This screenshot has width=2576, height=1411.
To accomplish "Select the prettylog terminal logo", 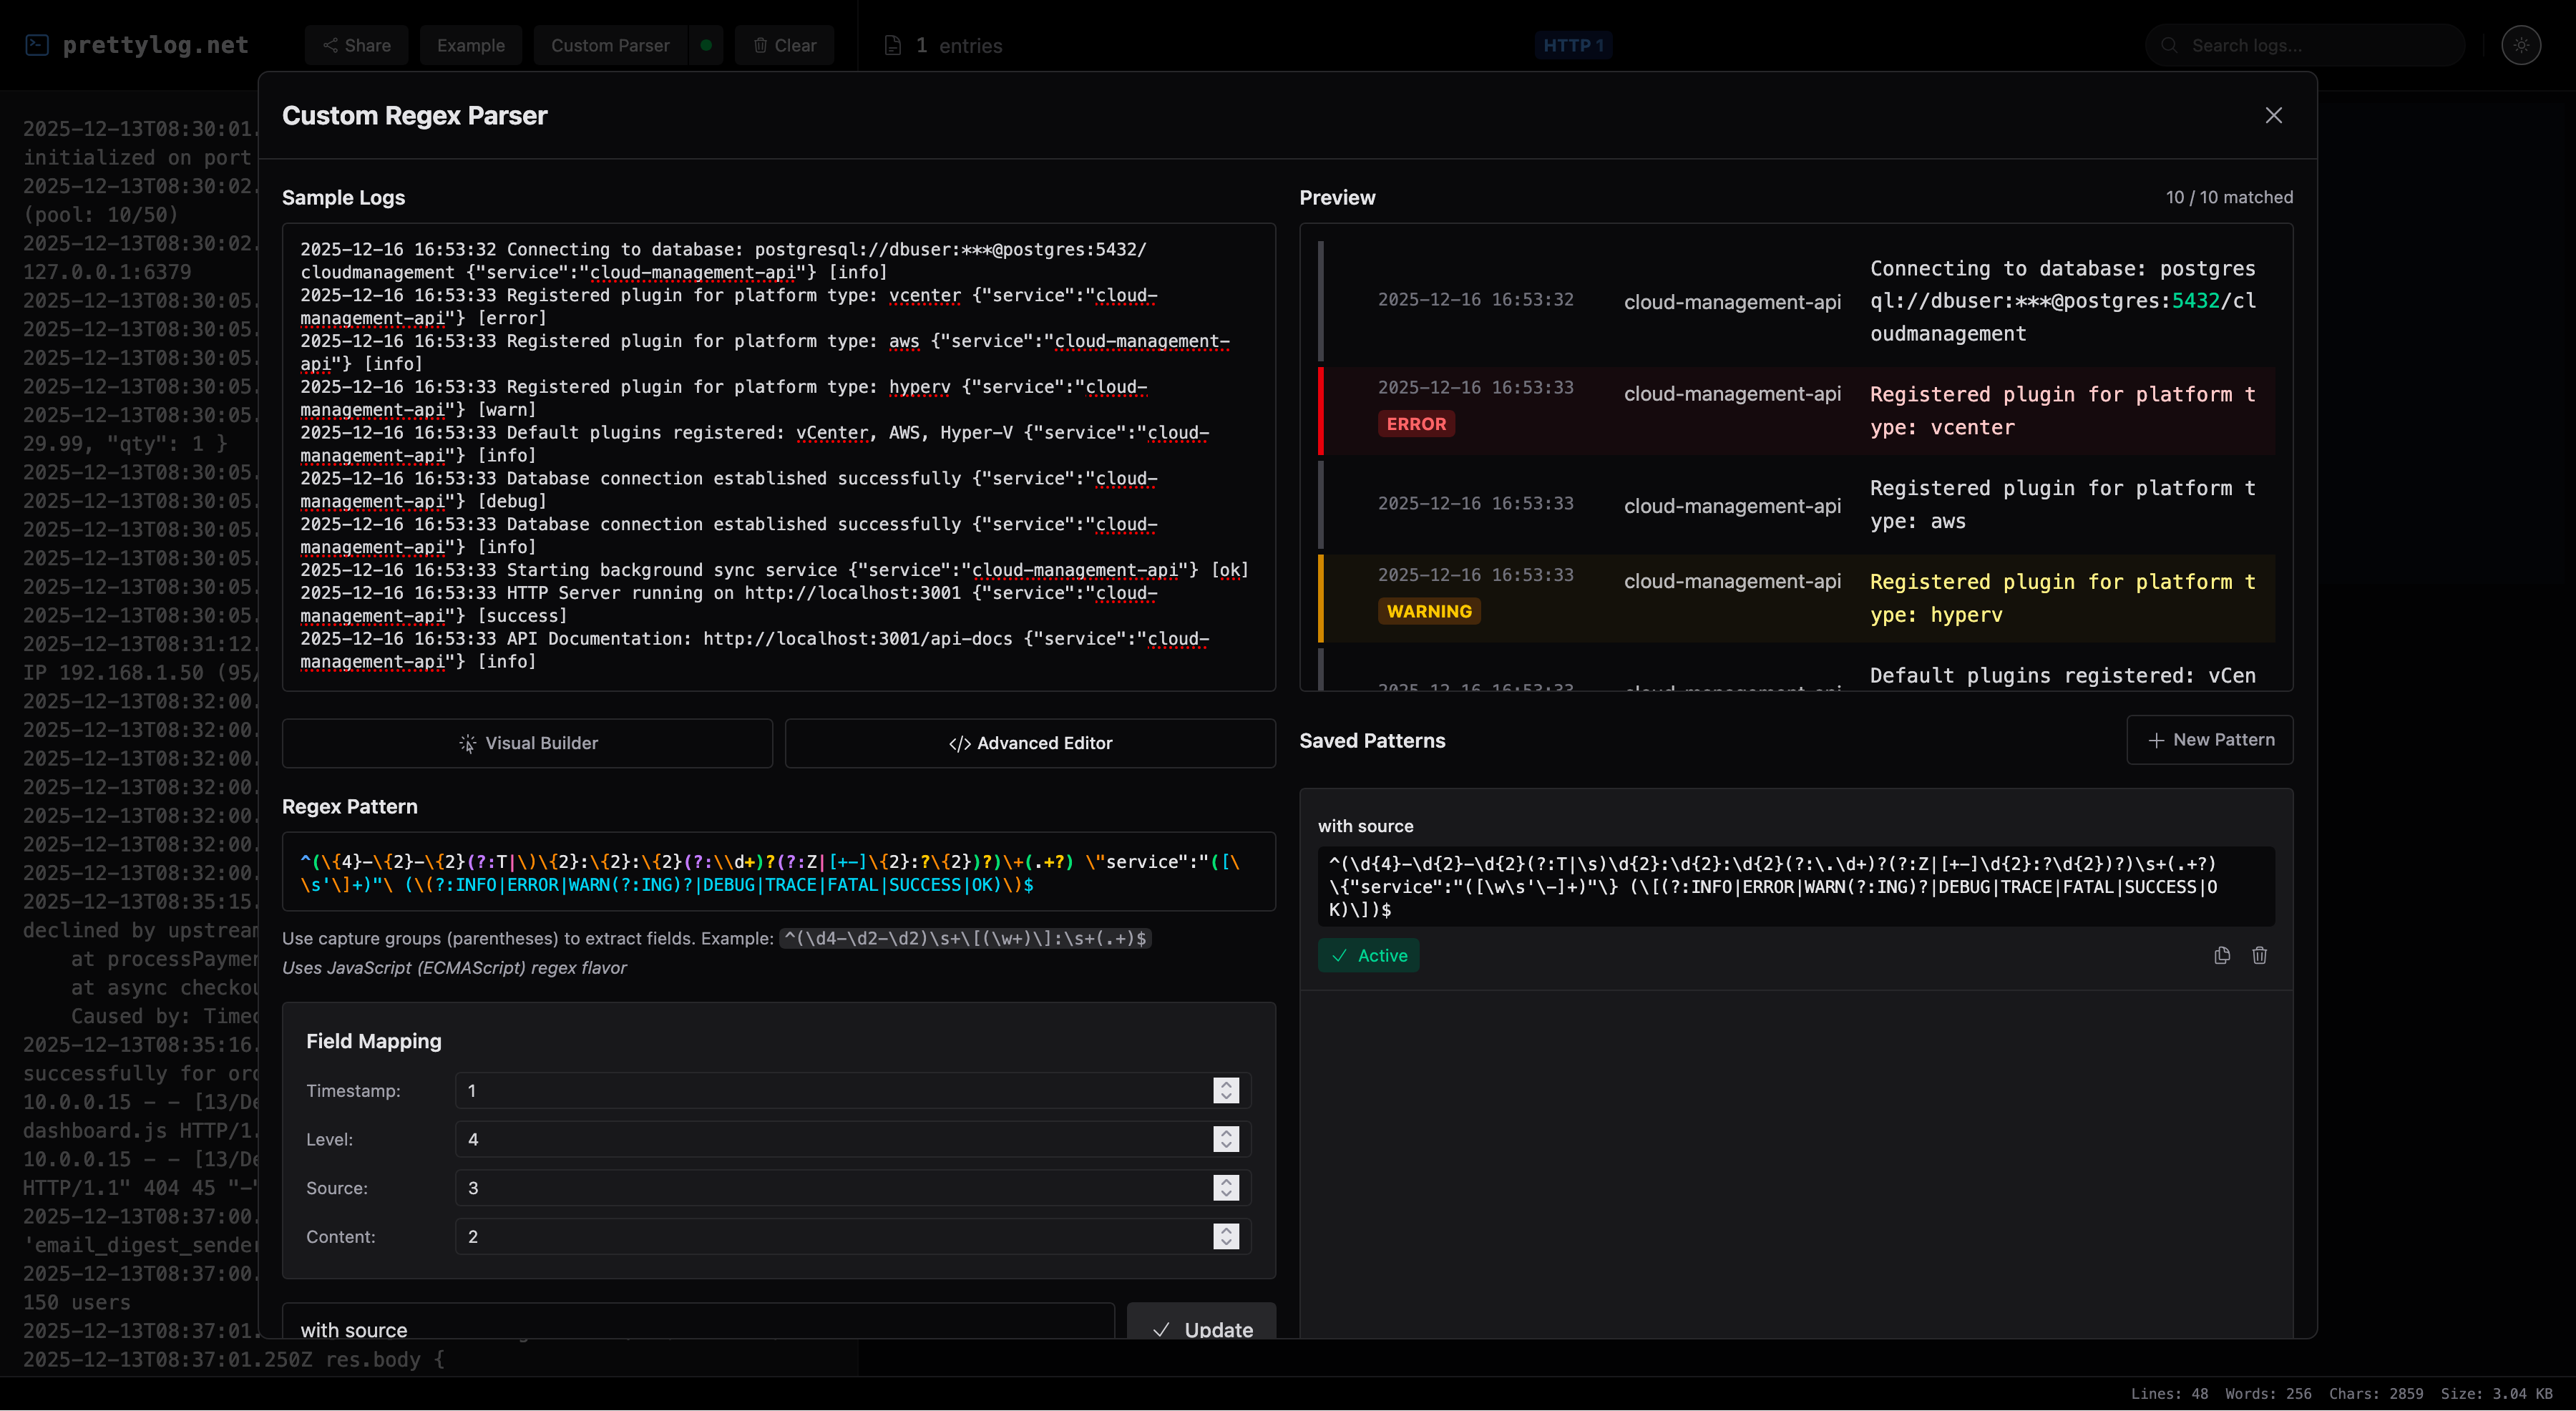I will 36,45.
